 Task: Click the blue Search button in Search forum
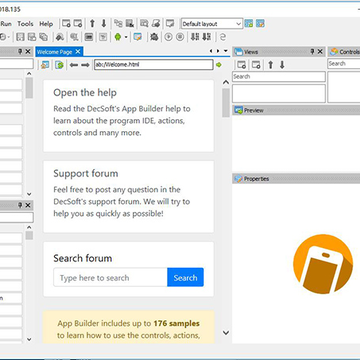(185, 277)
